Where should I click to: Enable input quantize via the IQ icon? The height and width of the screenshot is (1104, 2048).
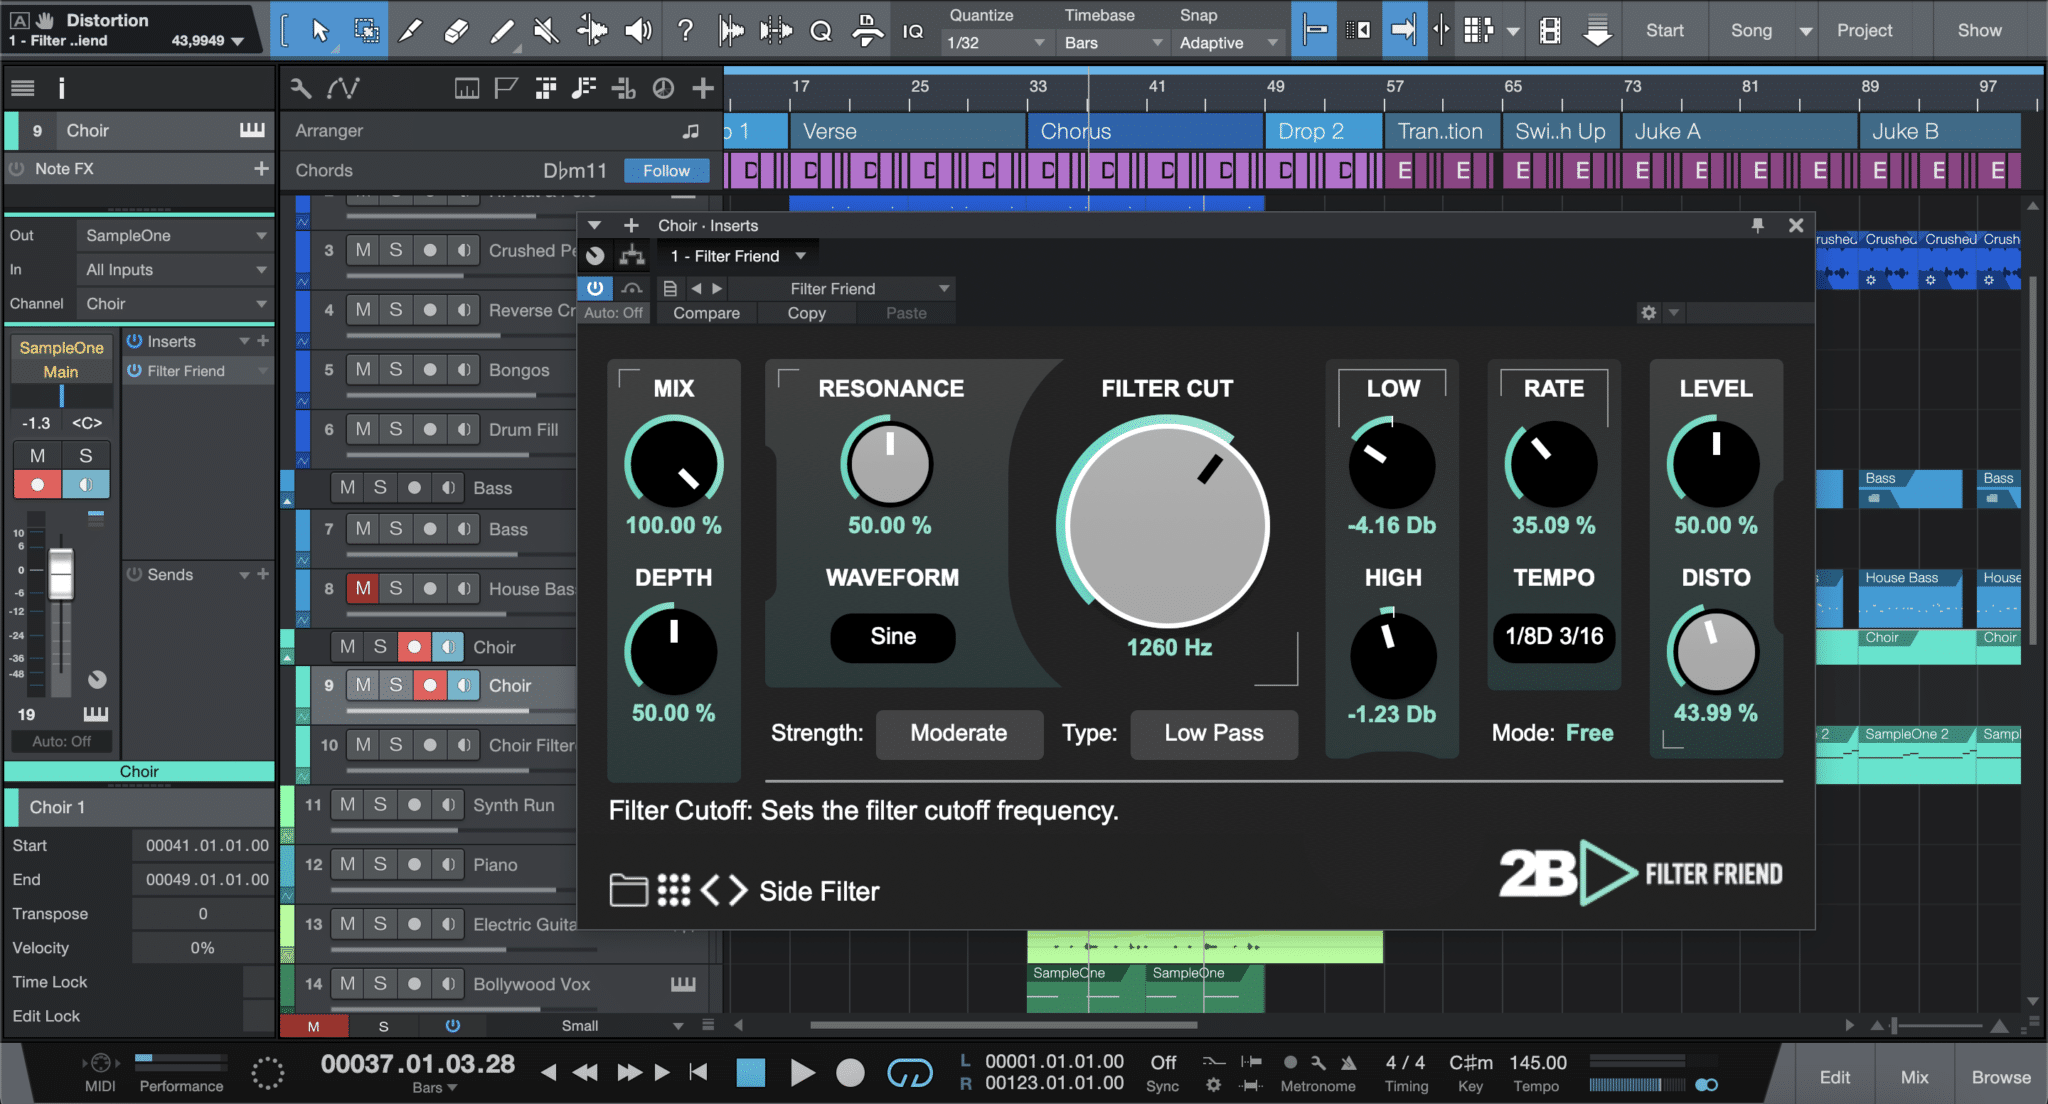click(913, 30)
